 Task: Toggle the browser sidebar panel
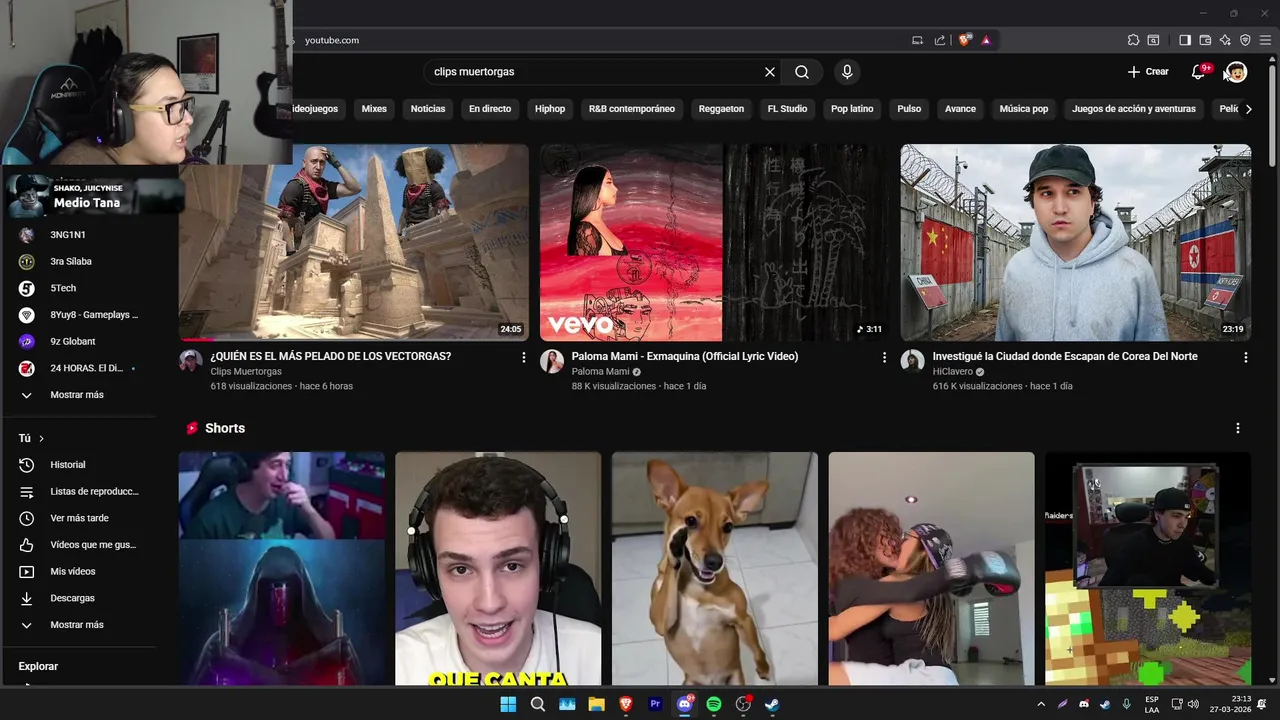click(1184, 40)
